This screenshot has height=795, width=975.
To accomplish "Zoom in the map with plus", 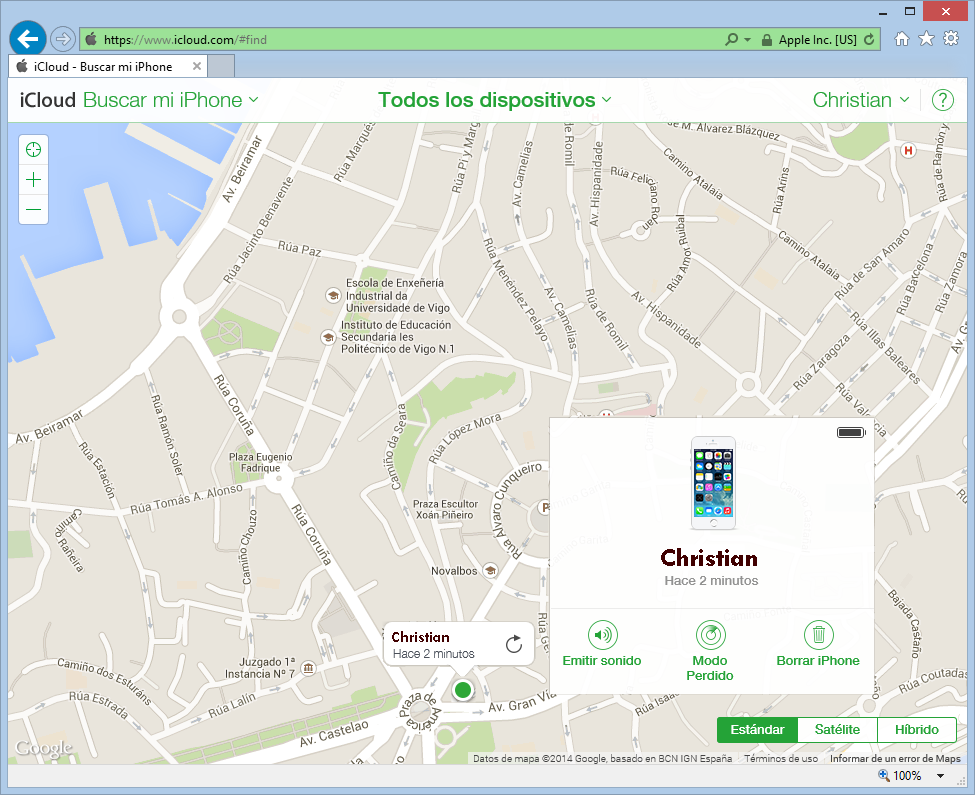I will point(34,180).
